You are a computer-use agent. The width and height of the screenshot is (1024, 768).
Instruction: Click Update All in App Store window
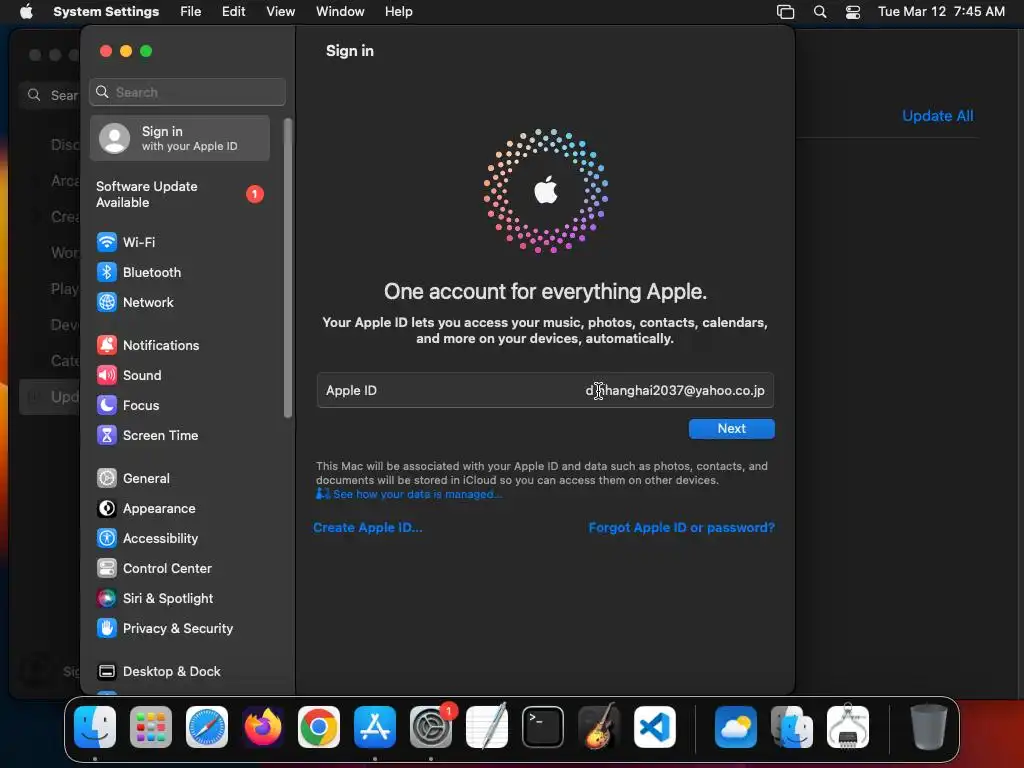[x=937, y=116]
